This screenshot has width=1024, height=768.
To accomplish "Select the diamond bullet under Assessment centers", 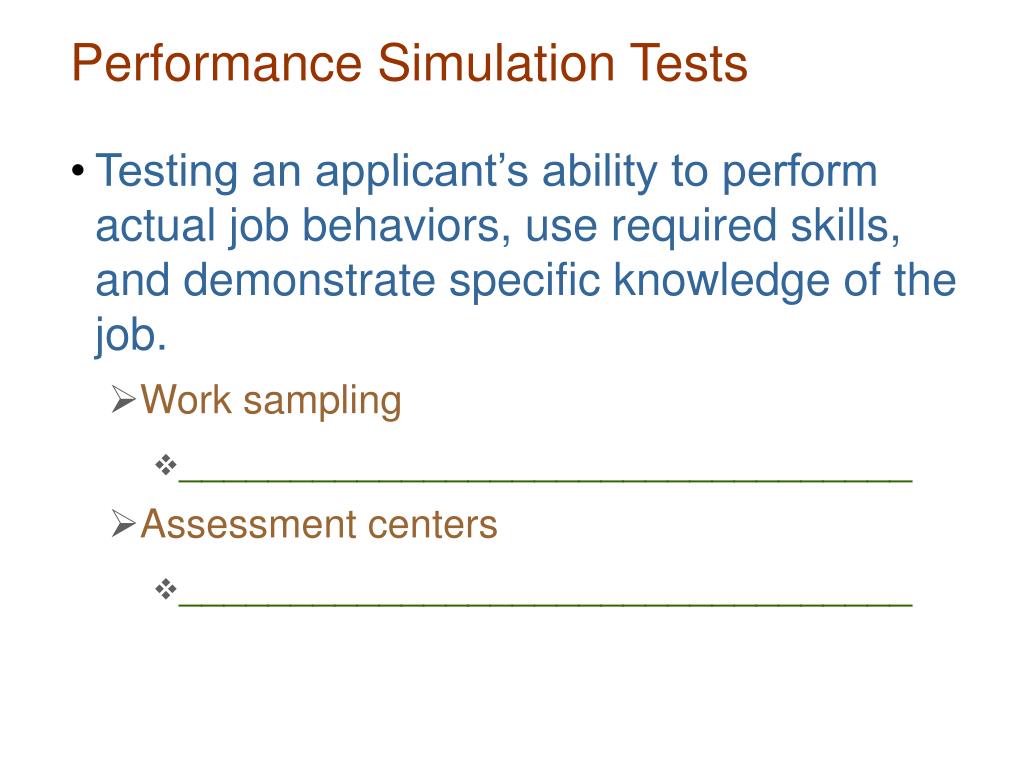I will [x=165, y=589].
